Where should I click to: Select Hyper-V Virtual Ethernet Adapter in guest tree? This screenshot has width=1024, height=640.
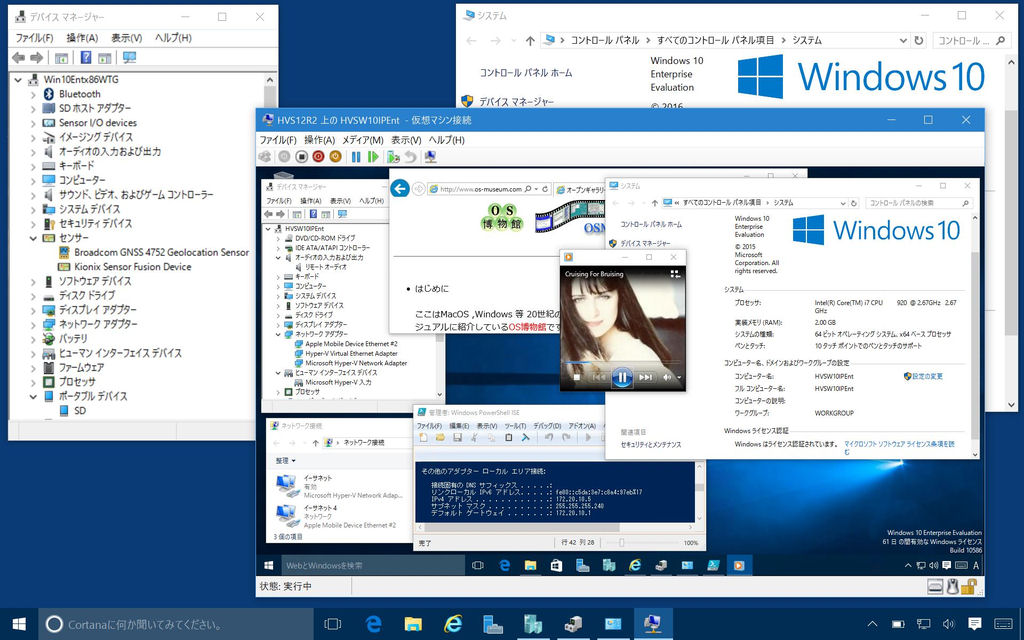pos(351,353)
